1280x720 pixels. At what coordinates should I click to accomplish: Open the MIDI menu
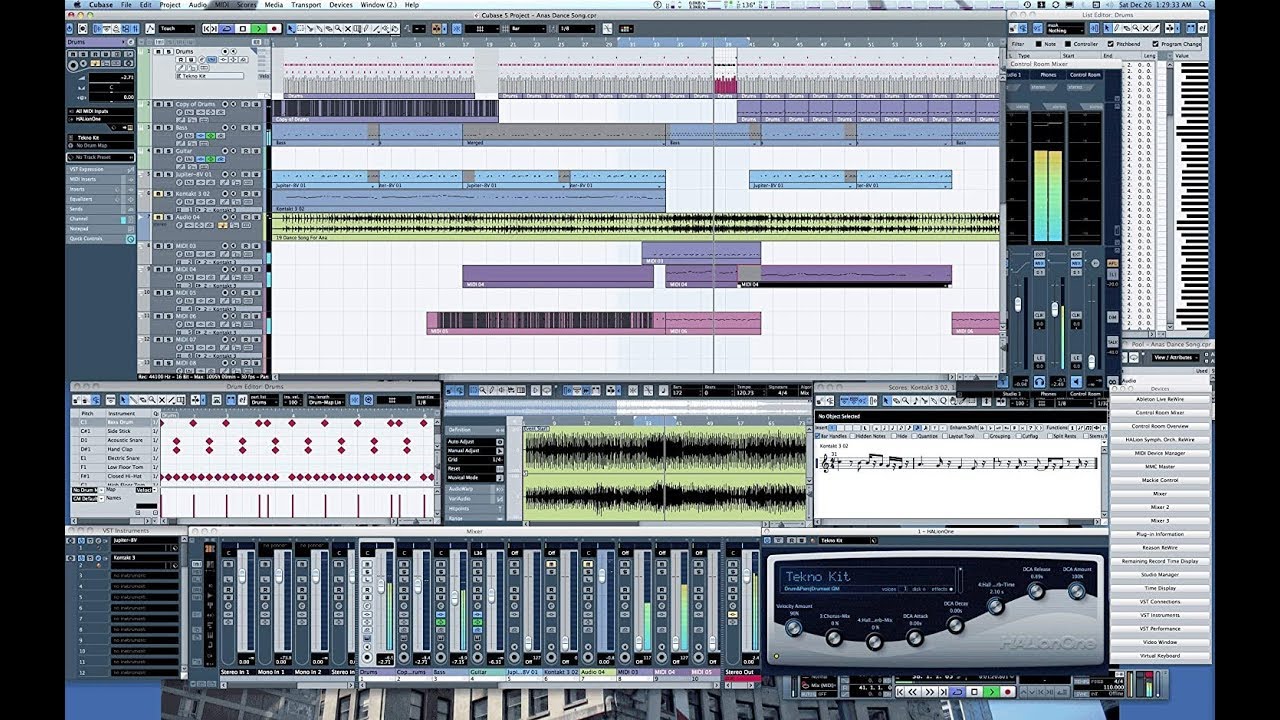click(221, 5)
